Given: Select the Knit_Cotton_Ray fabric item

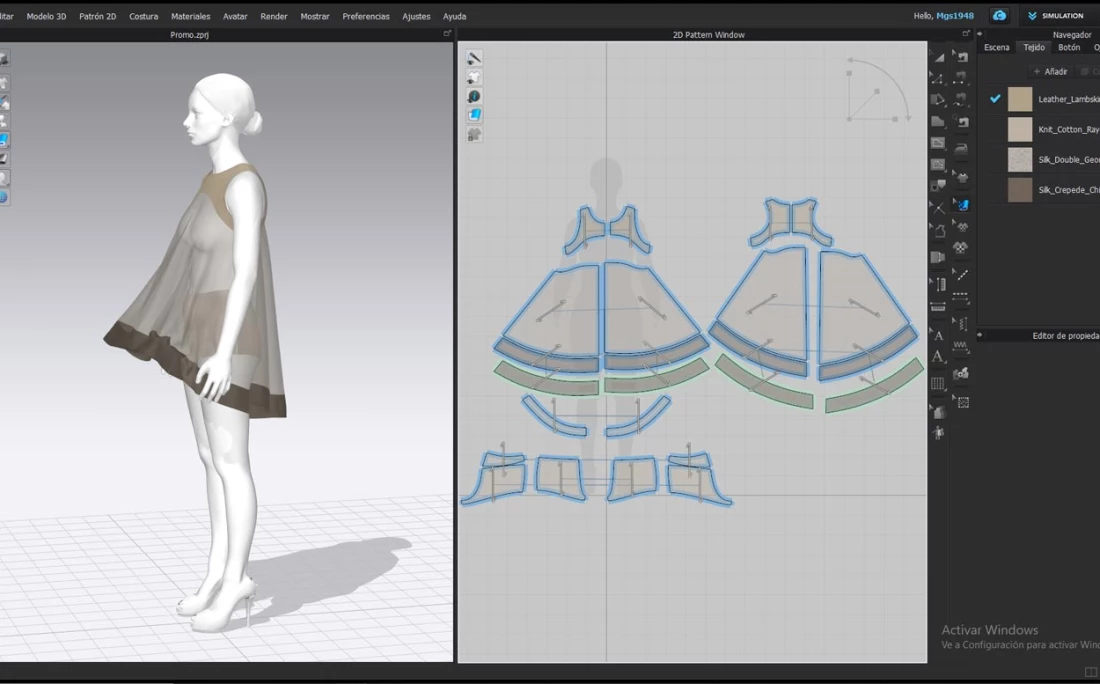Looking at the screenshot, I should click(x=1067, y=130).
